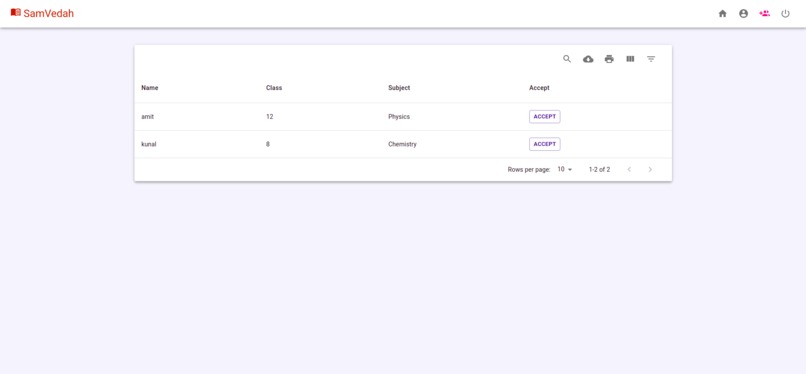
Task: Open the pink group requests icon
Action: tap(764, 14)
